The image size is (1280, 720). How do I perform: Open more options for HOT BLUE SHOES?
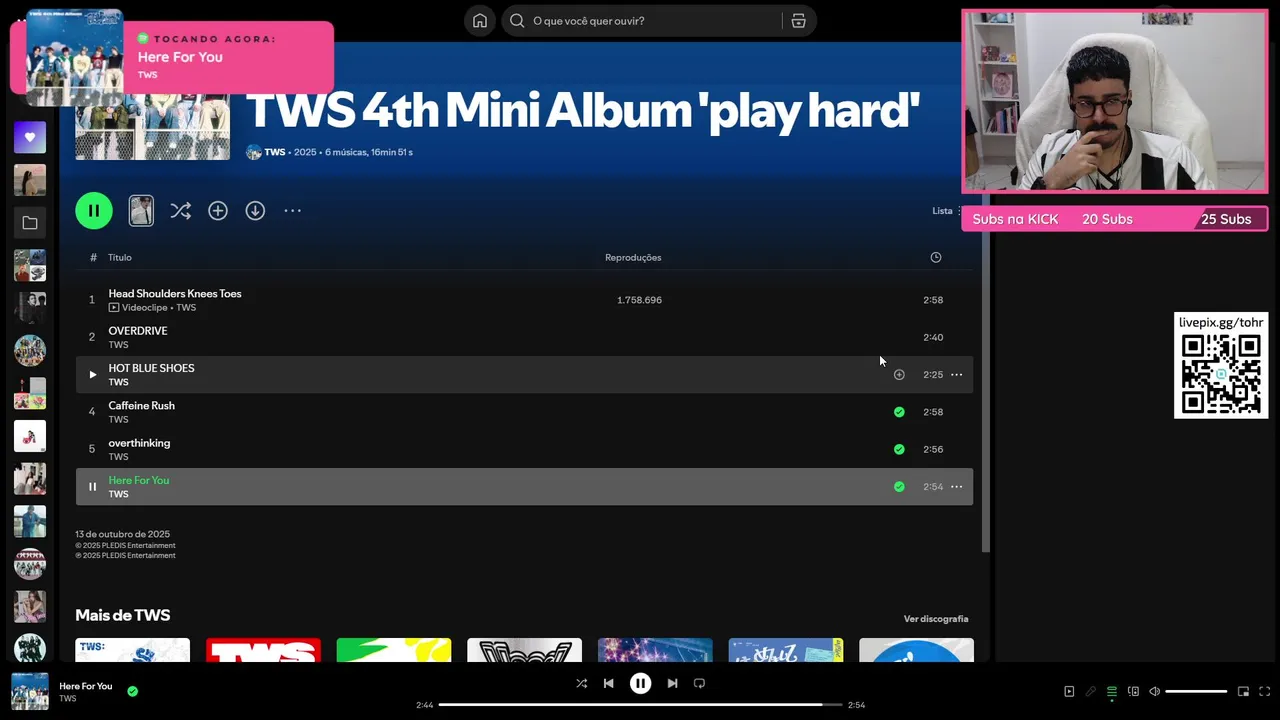coord(956,375)
